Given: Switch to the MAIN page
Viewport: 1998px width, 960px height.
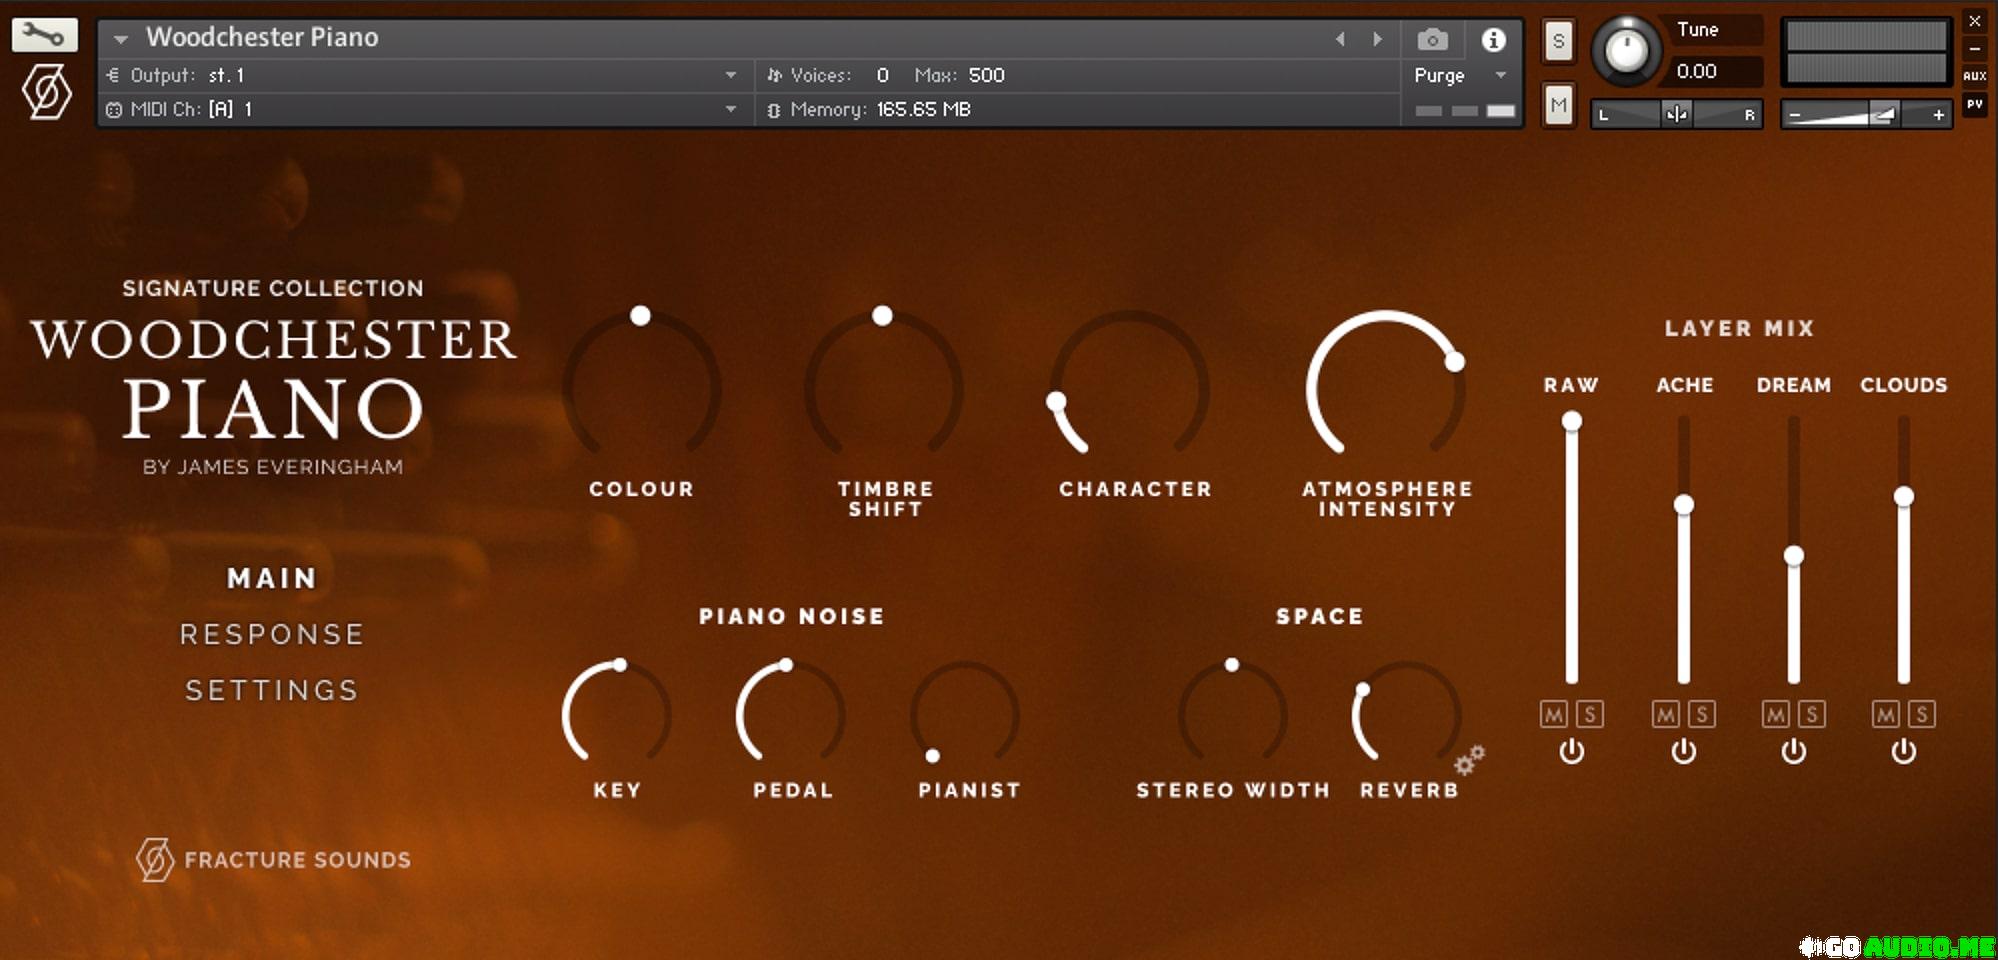Looking at the screenshot, I should click(x=272, y=579).
